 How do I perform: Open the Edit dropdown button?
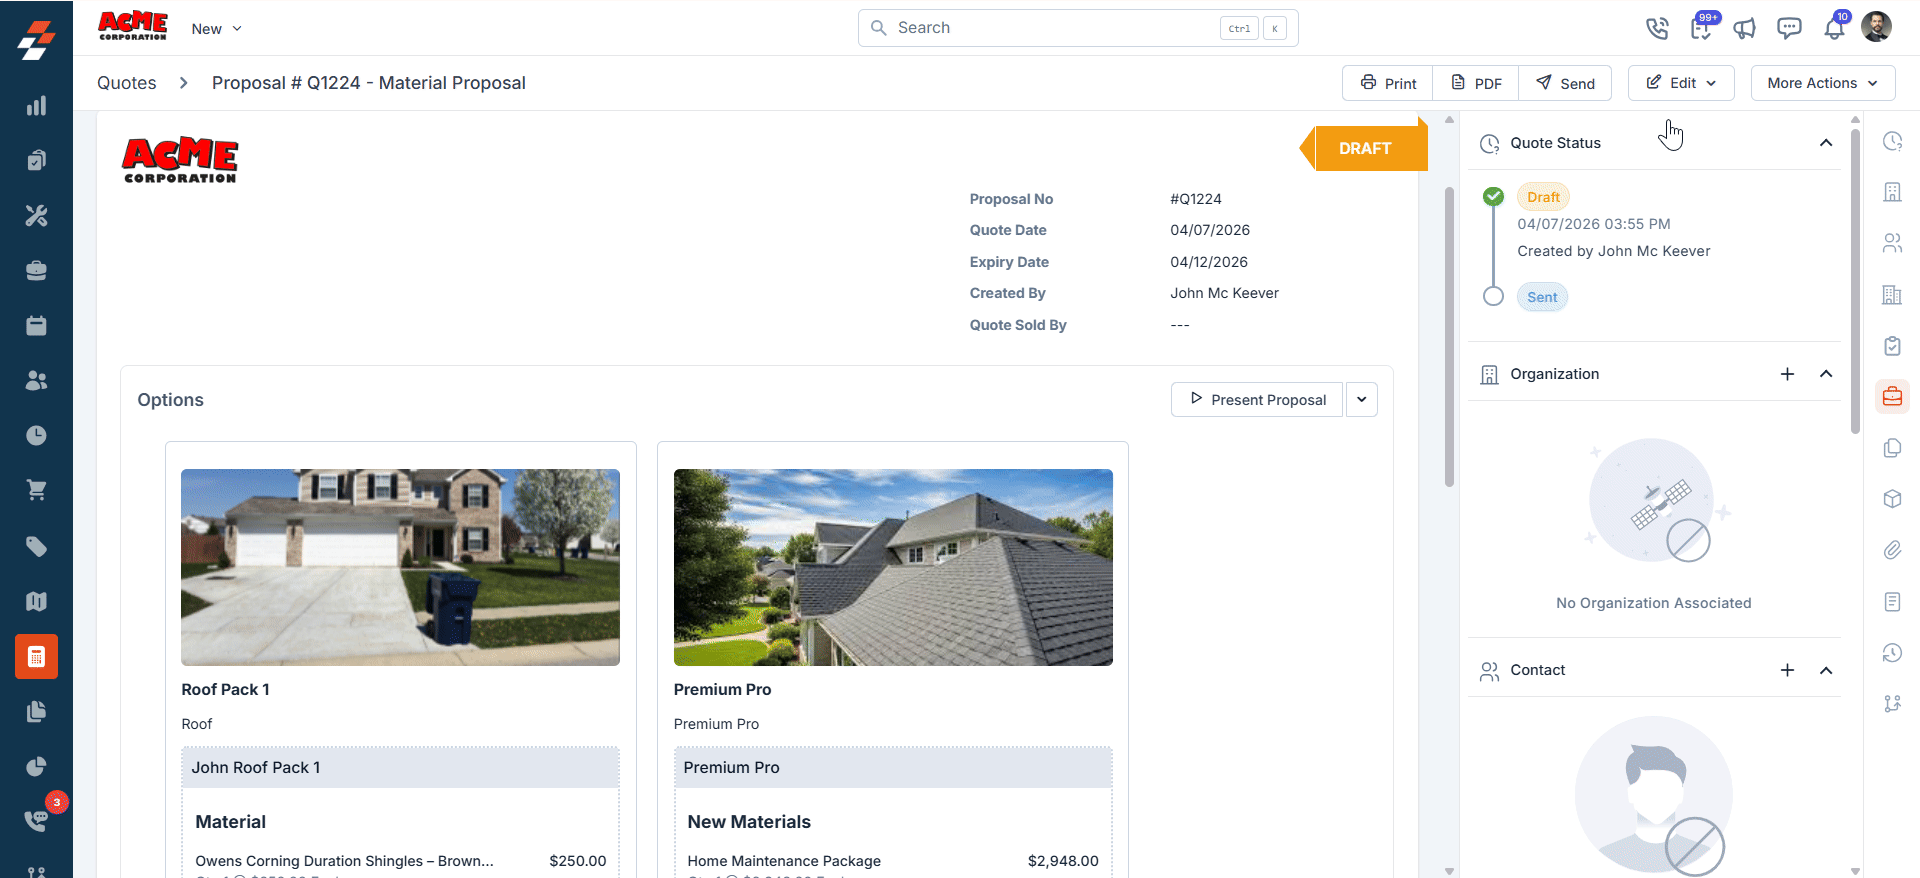1681,83
